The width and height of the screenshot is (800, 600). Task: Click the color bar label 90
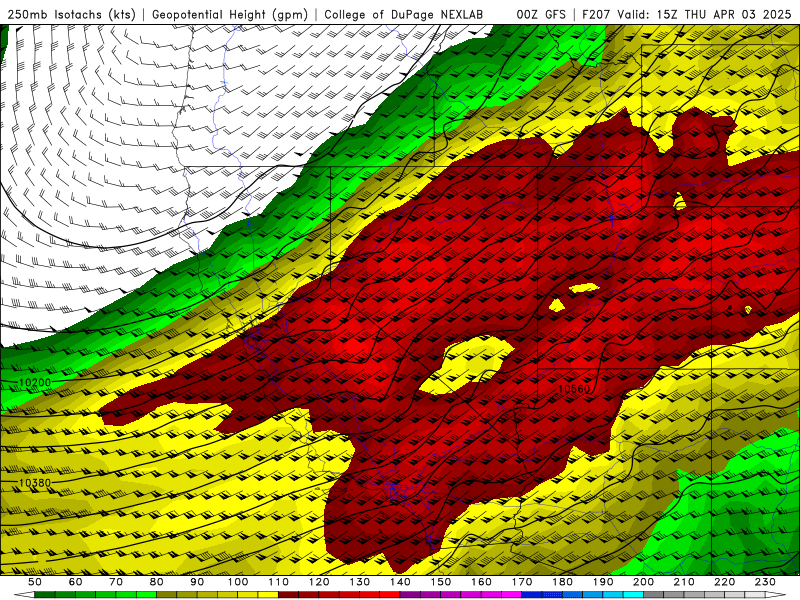tap(197, 582)
